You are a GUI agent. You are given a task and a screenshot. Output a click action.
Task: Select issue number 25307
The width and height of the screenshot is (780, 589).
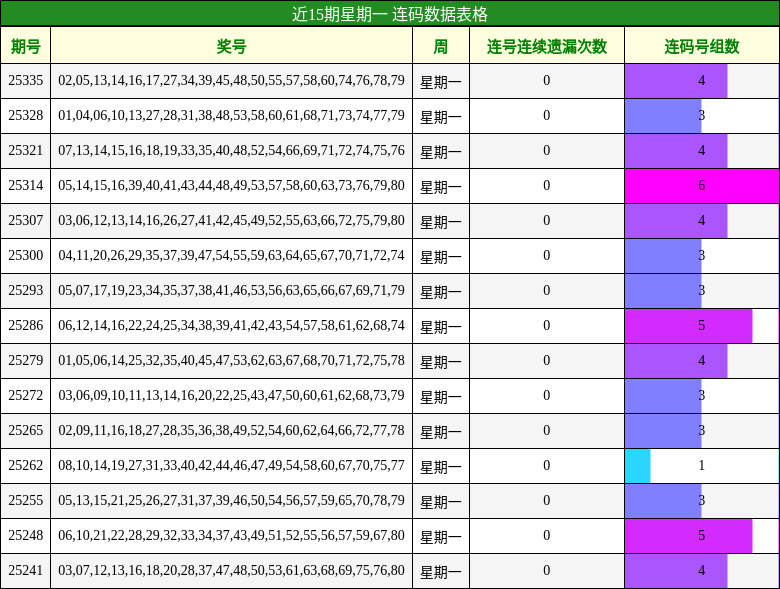point(26,220)
